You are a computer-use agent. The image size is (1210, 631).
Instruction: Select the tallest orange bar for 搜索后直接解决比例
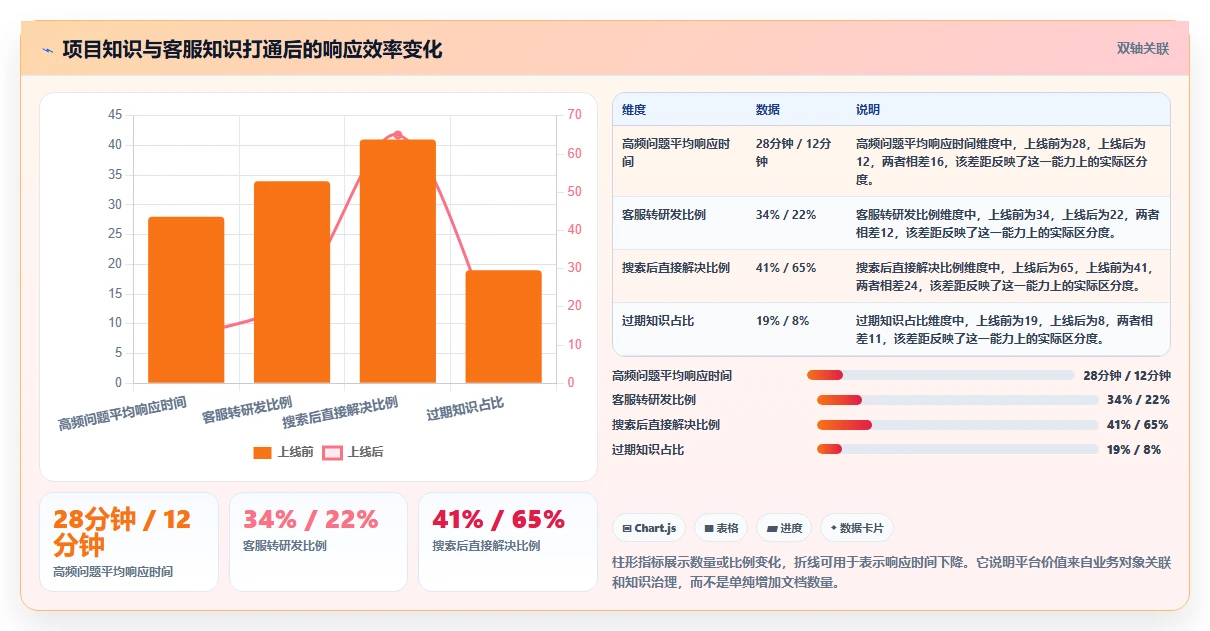coord(398,261)
